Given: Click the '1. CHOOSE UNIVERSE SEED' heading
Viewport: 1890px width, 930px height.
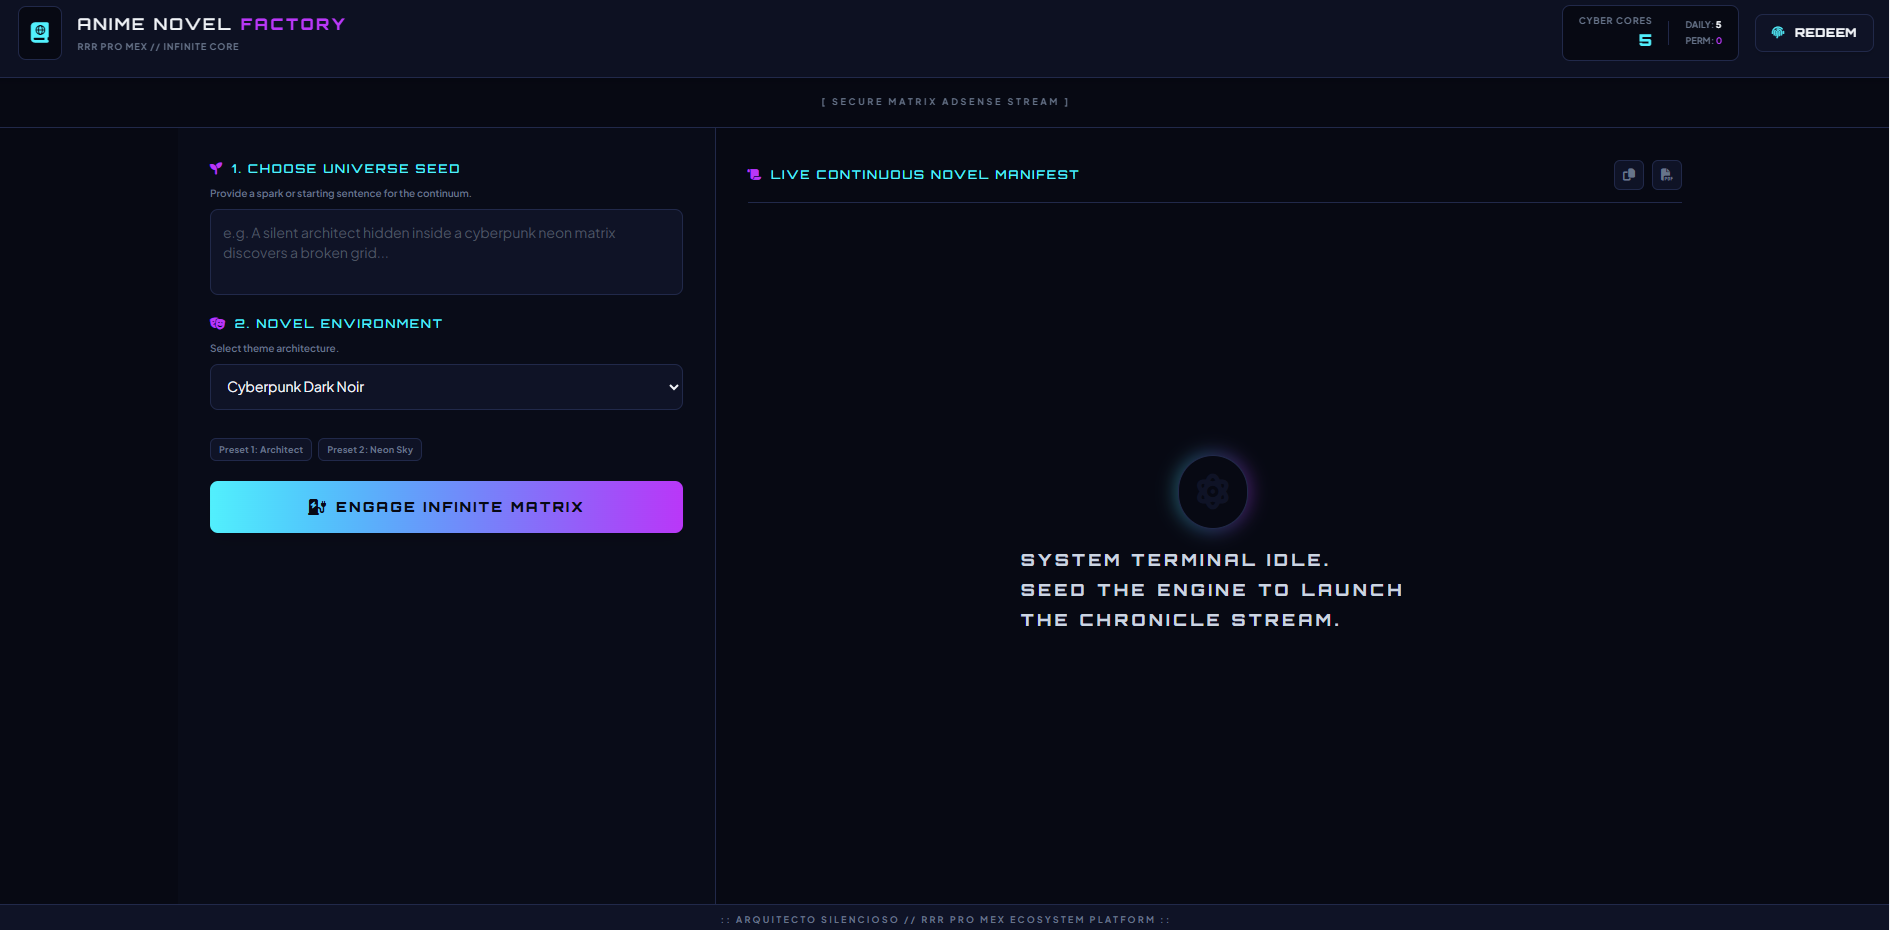Looking at the screenshot, I should point(346,169).
